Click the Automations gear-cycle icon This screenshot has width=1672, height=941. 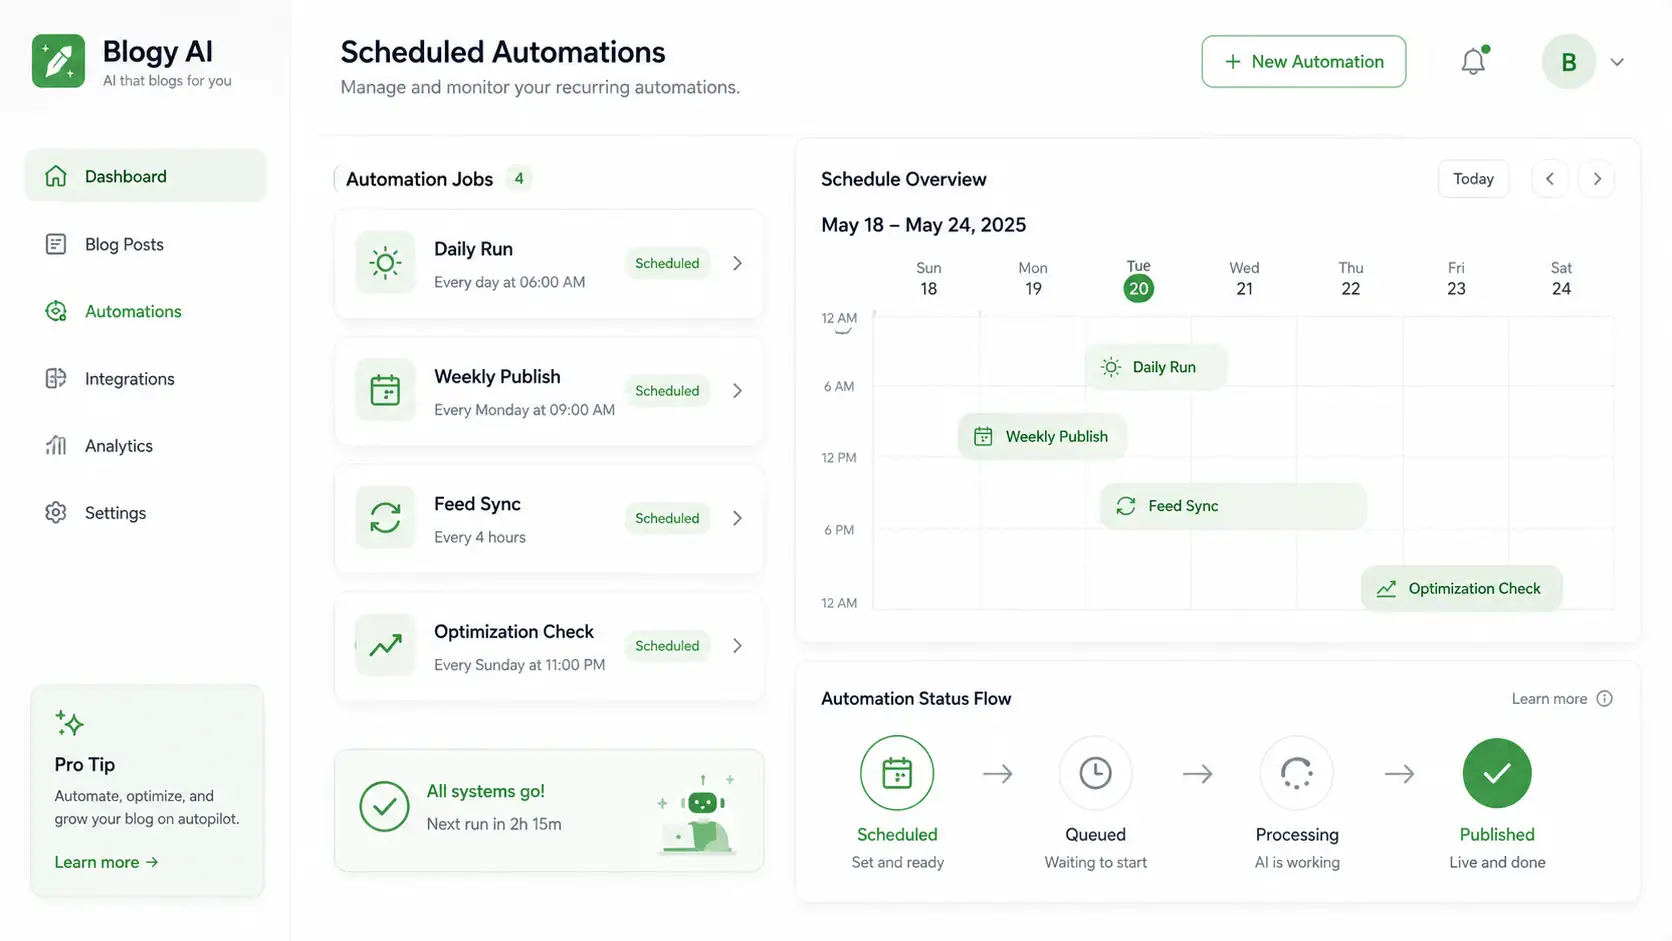[x=56, y=311]
